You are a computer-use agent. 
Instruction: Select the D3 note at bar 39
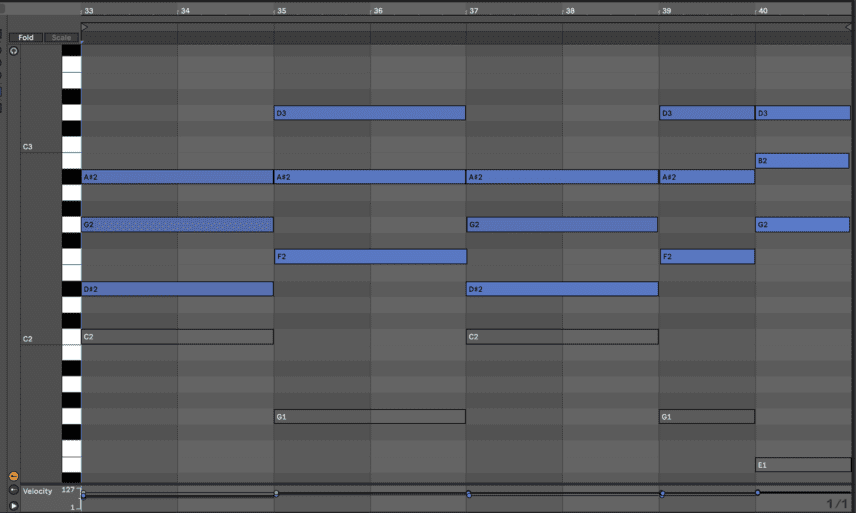(707, 113)
